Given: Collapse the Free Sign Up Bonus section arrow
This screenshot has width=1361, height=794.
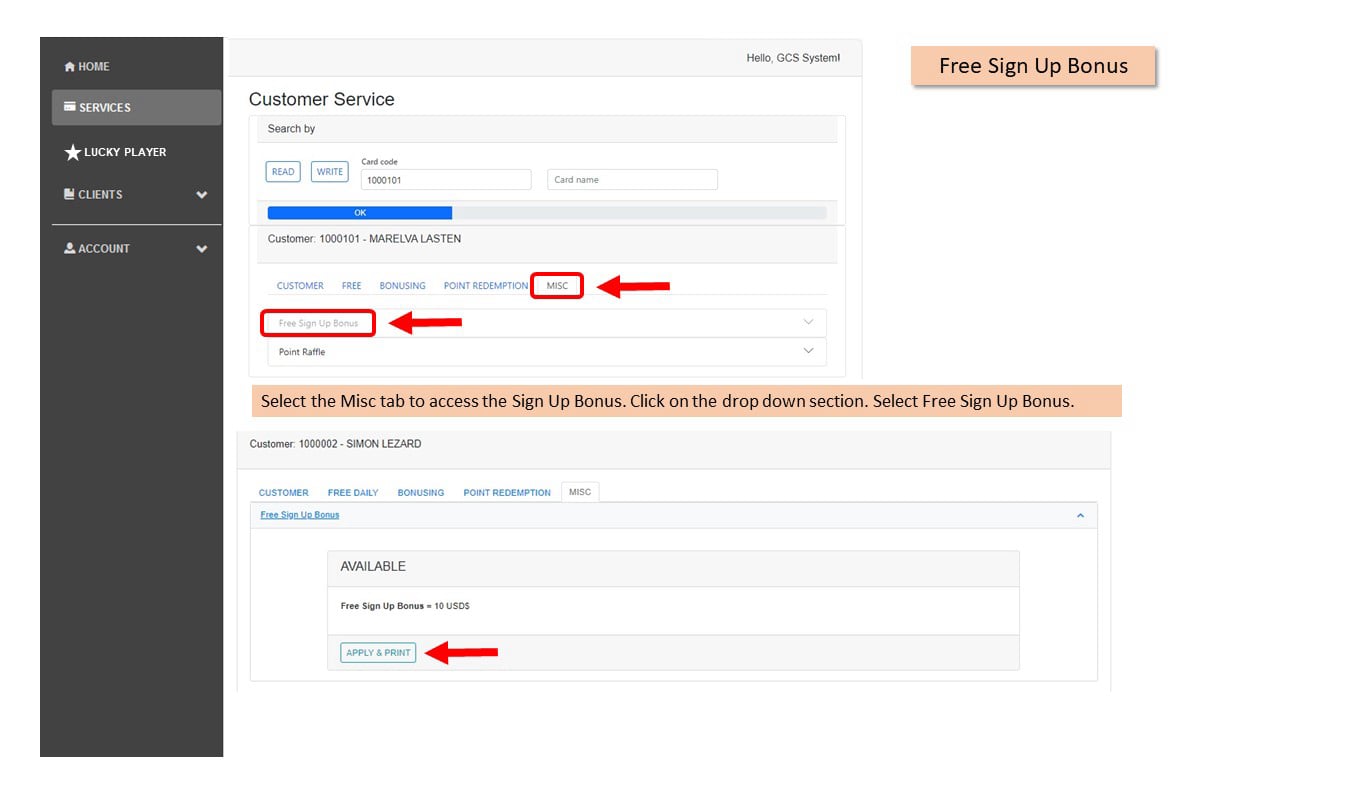Looking at the screenshot, I should [x=1080, y=515].
